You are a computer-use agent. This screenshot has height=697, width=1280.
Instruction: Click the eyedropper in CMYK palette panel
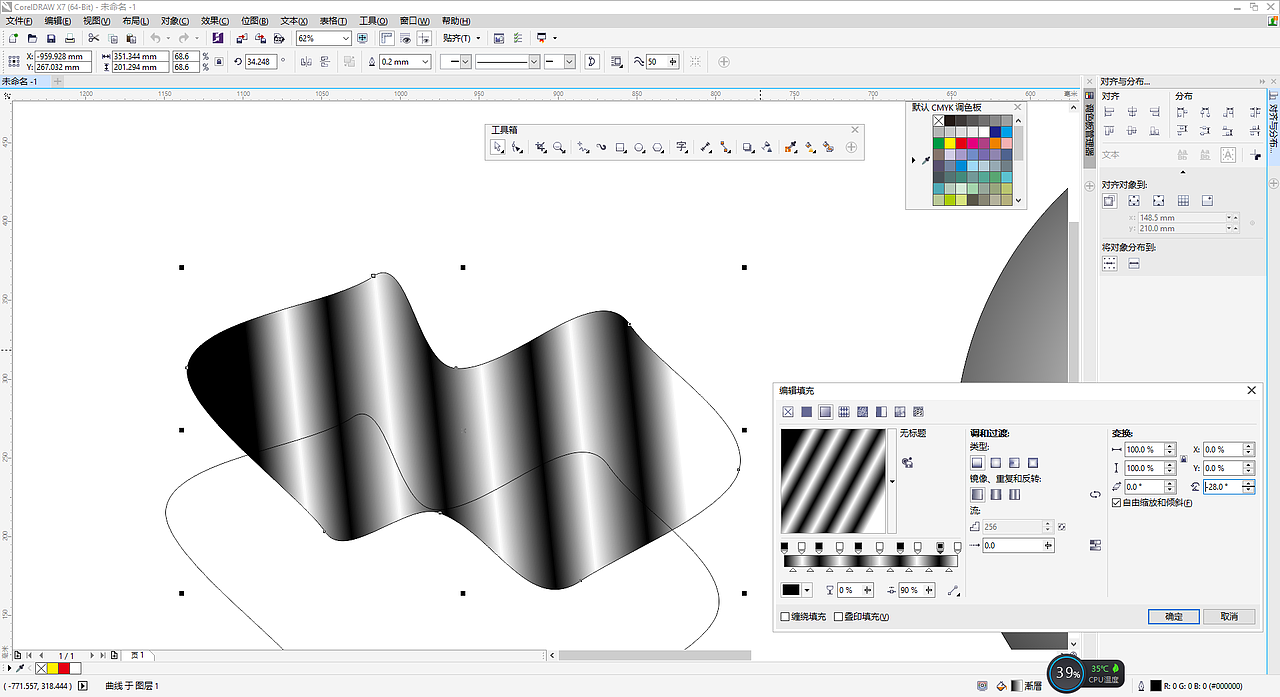point(925,159)
